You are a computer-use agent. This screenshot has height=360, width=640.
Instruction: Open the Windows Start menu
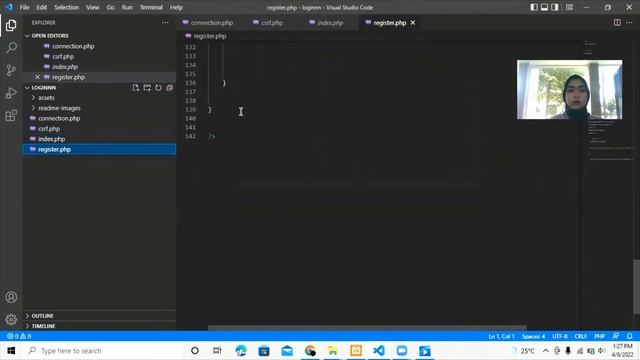[x=11, y=351]
